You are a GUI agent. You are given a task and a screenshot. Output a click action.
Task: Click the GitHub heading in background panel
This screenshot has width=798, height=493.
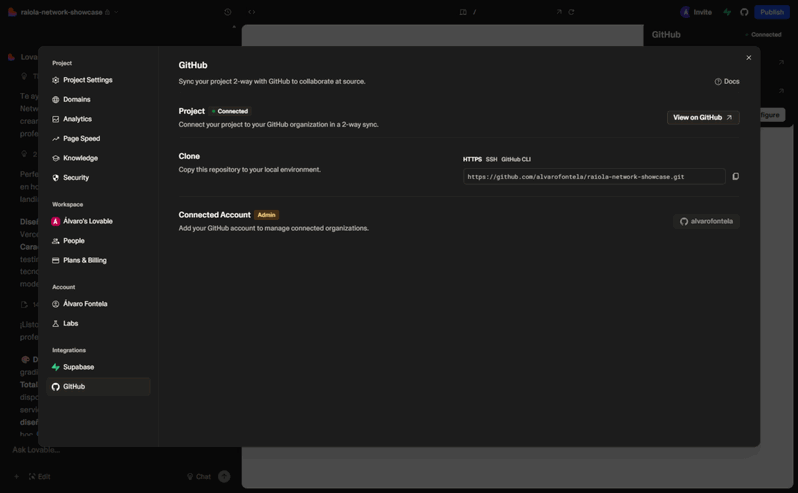point(666,35)
